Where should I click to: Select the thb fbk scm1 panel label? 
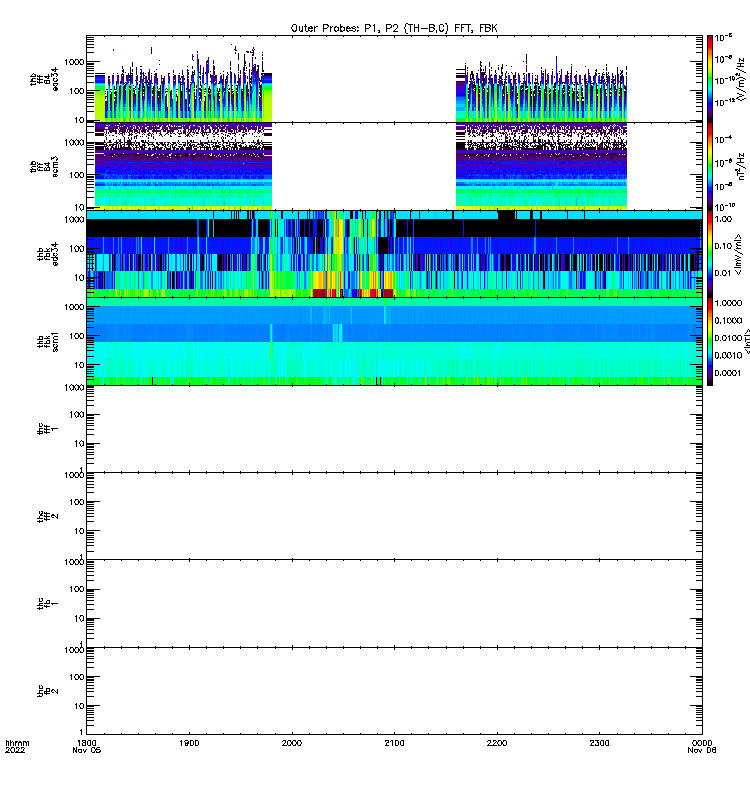(x=48, y=341)
